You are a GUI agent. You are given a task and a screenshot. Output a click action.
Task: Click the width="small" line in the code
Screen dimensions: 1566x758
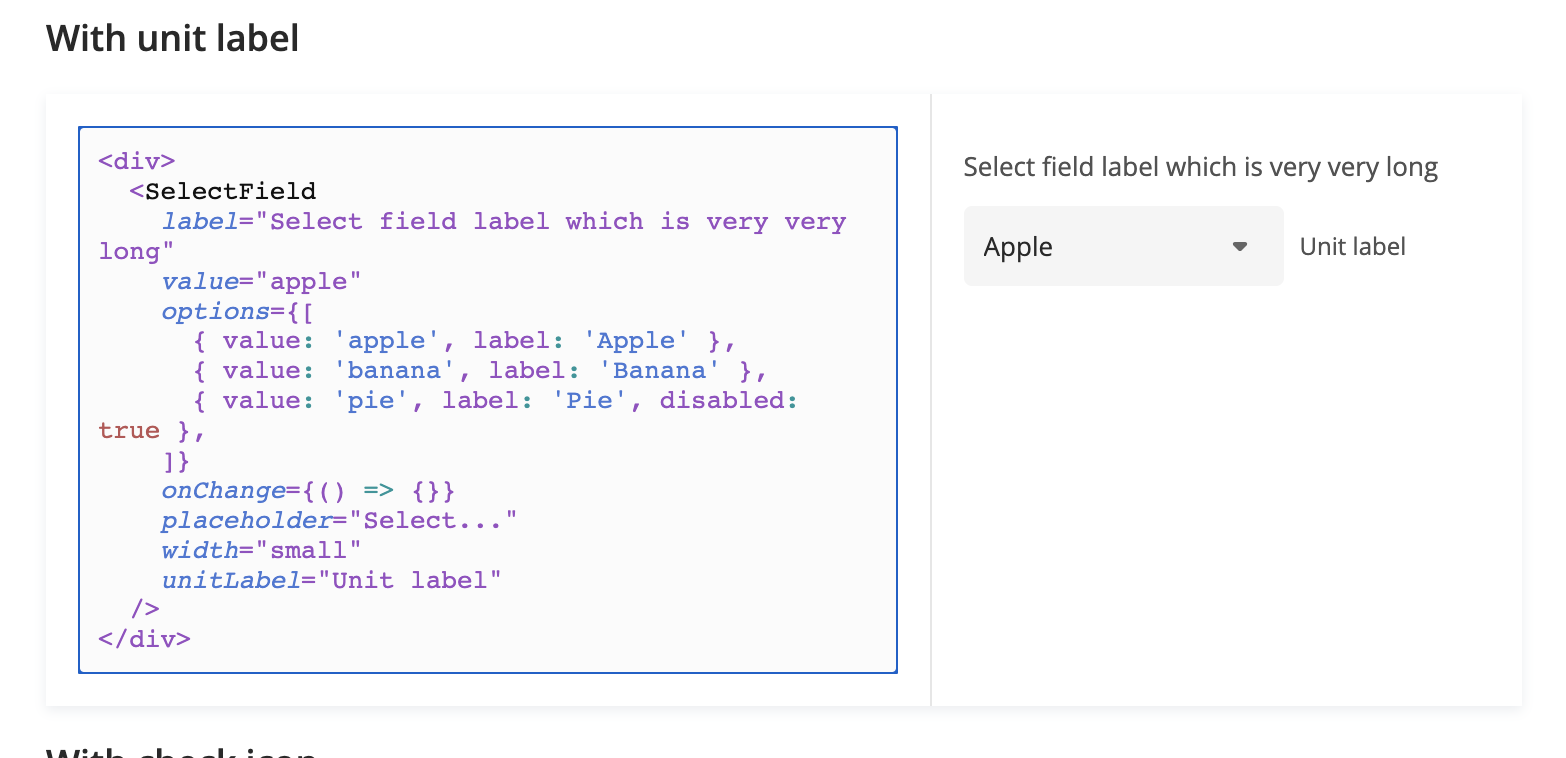[x=260, y=551]
